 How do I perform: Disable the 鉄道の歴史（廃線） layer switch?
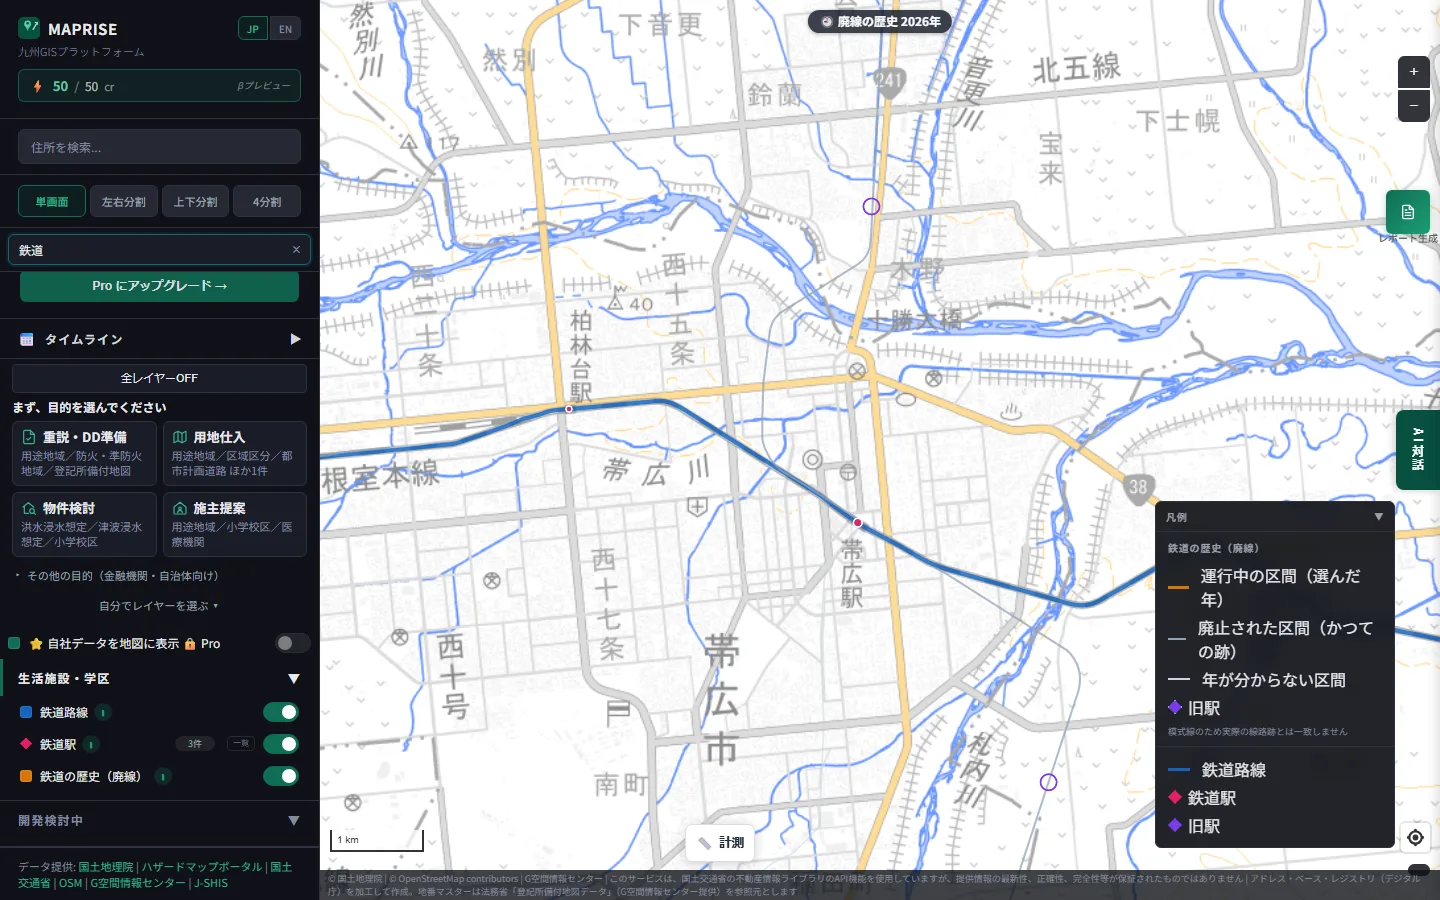(281, 776)
